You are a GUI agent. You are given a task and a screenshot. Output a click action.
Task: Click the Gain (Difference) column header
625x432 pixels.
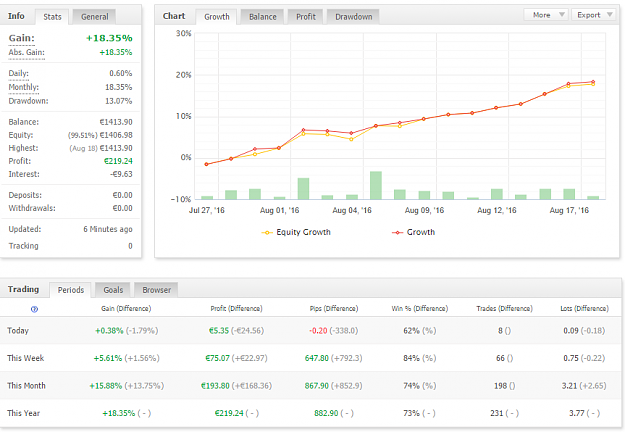tap(126, 308)
